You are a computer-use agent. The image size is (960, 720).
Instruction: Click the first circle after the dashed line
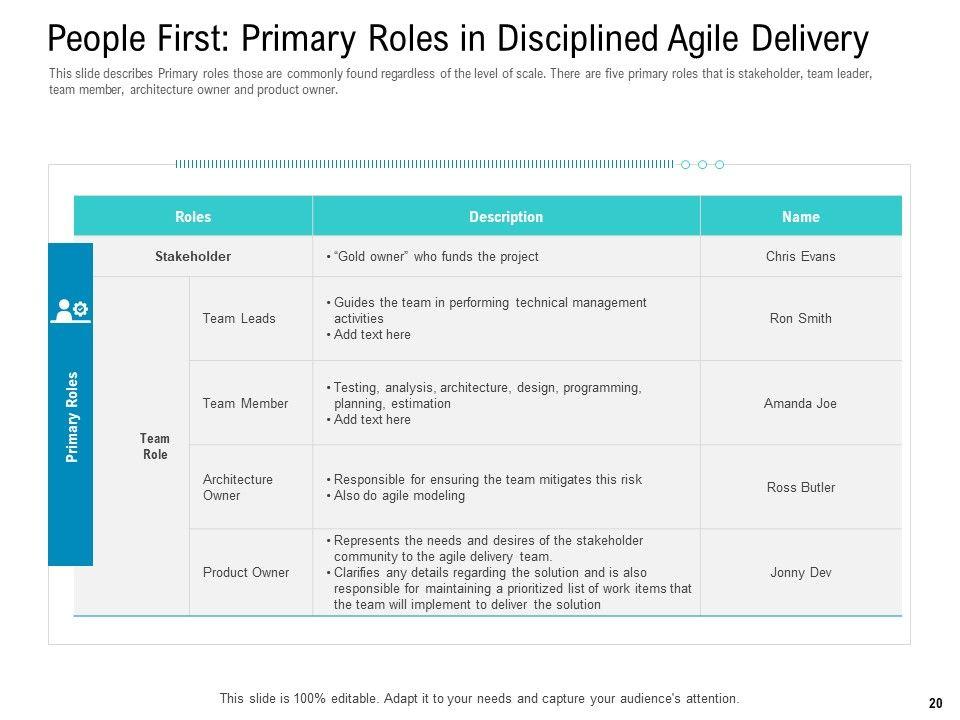coord(685,164)
